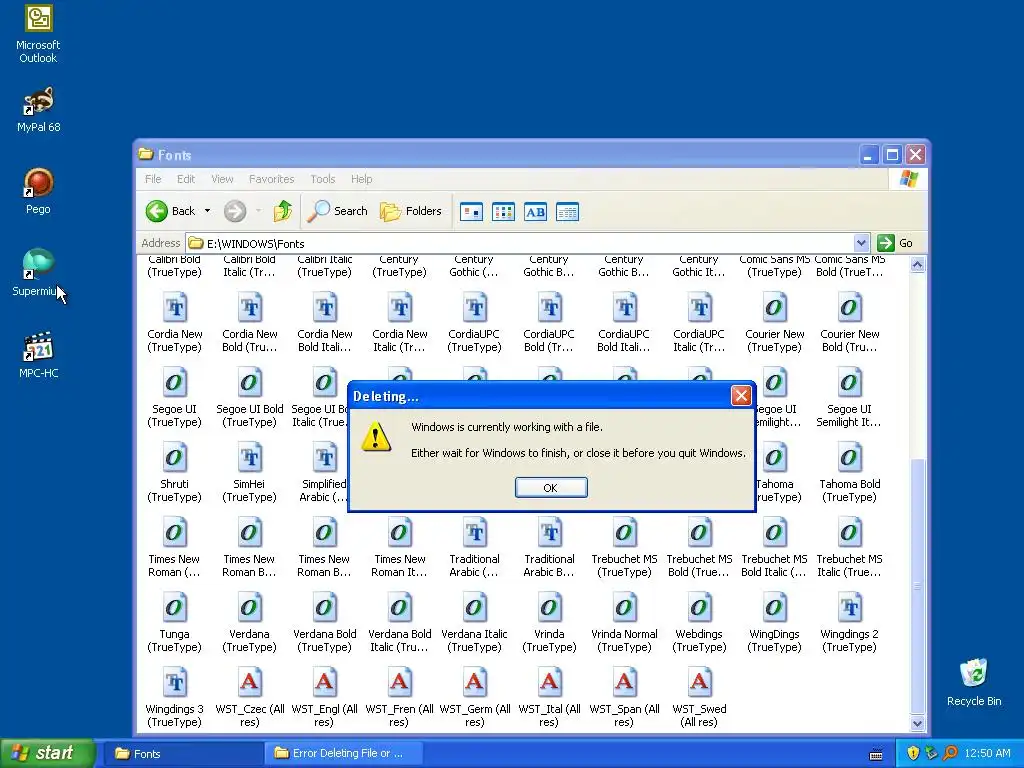Screen dimensions: 1024x768
Task: Open Microsoft Outlook desktop icon
Action: click(x=38, y=33)
